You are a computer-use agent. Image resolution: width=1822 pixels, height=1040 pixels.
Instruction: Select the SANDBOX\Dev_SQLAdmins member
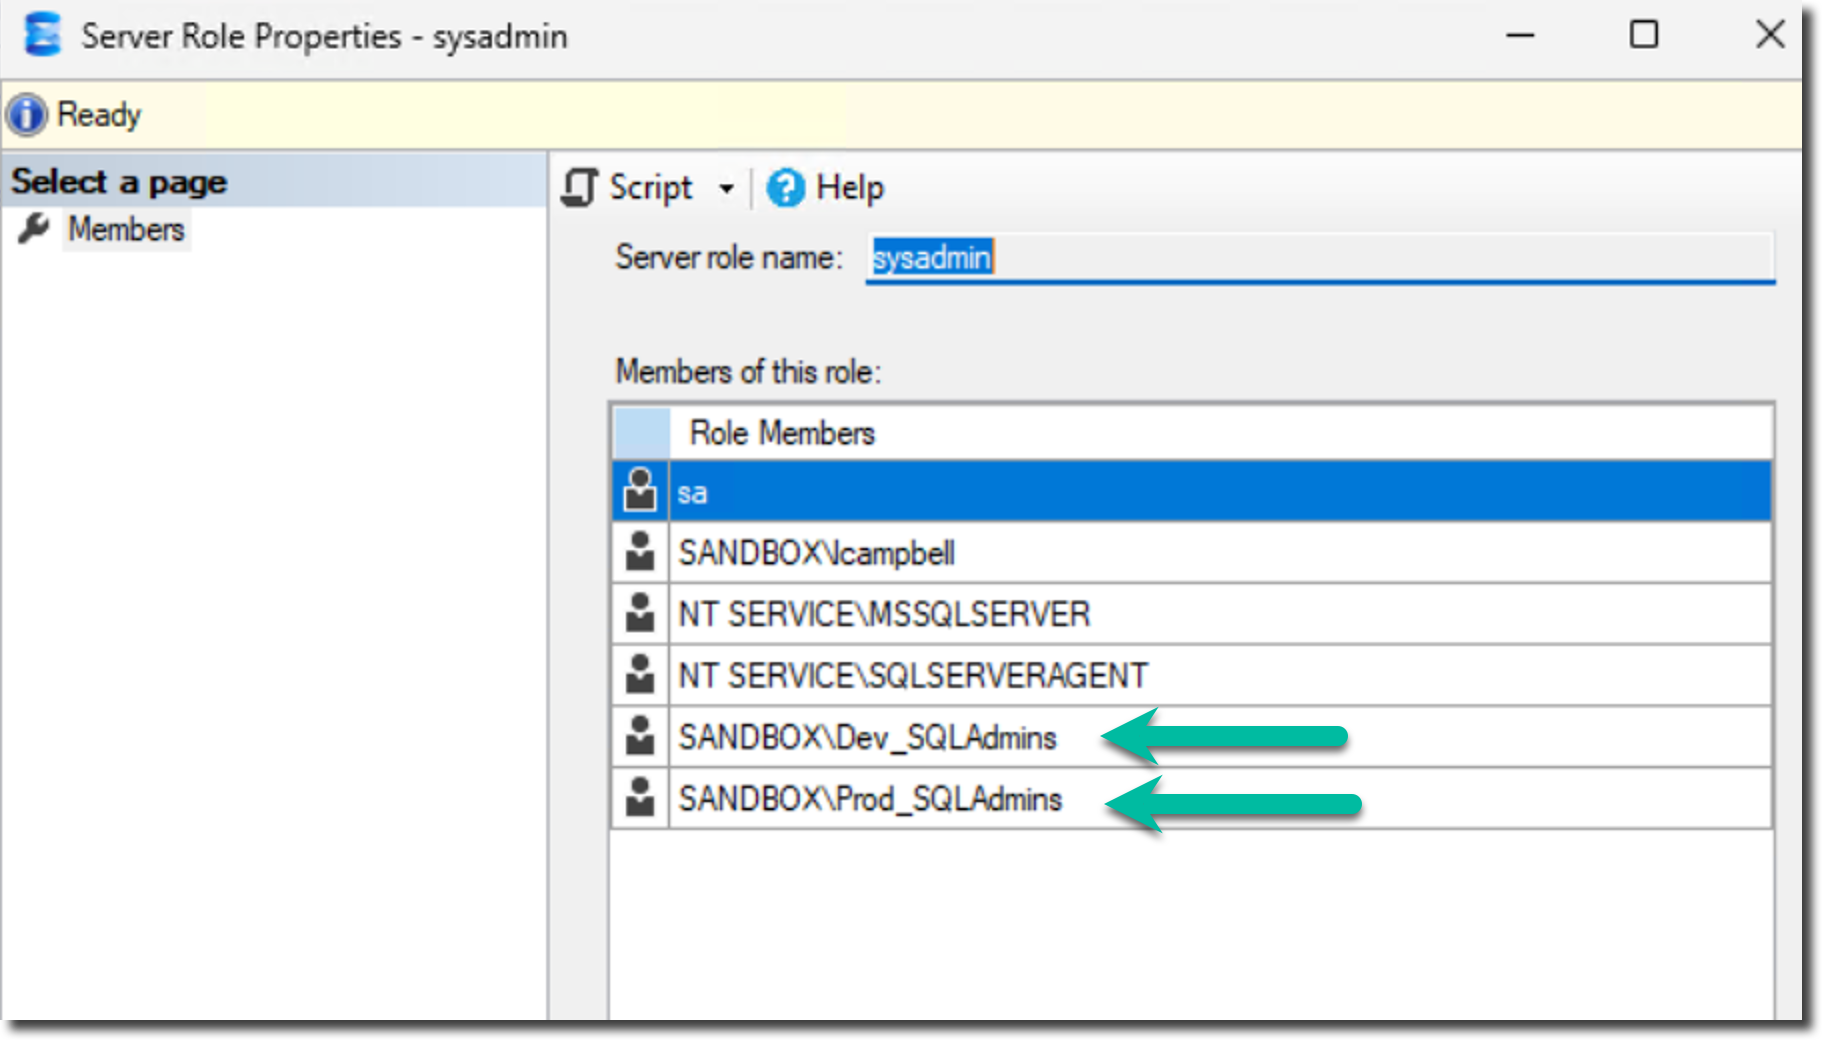[867, 738]
